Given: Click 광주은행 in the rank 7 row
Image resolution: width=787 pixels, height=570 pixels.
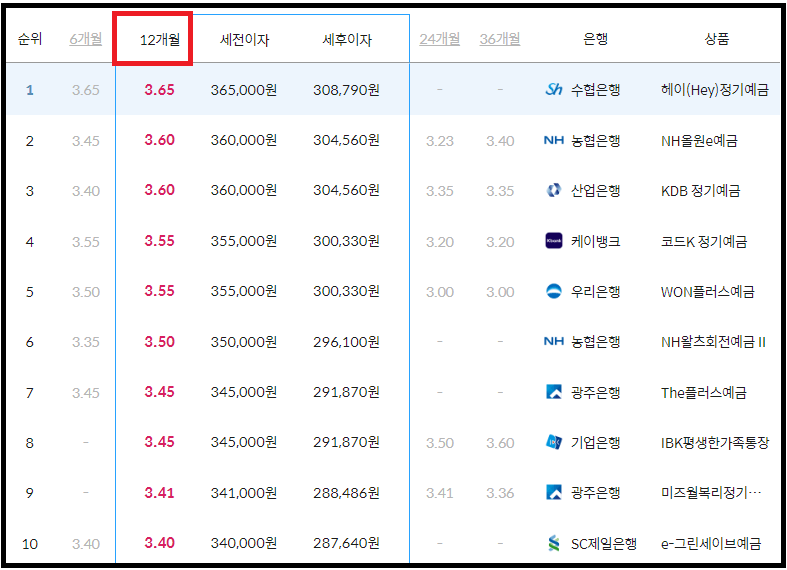Looking at the screenshot, I should [596, 392].
